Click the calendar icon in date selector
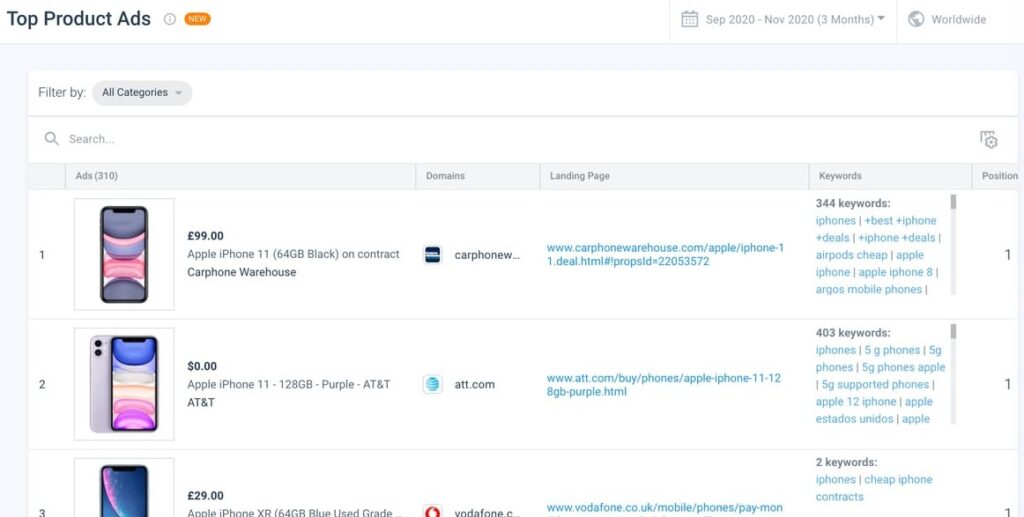The height and width of the screenshot is (517, 1024). [690, 20]
